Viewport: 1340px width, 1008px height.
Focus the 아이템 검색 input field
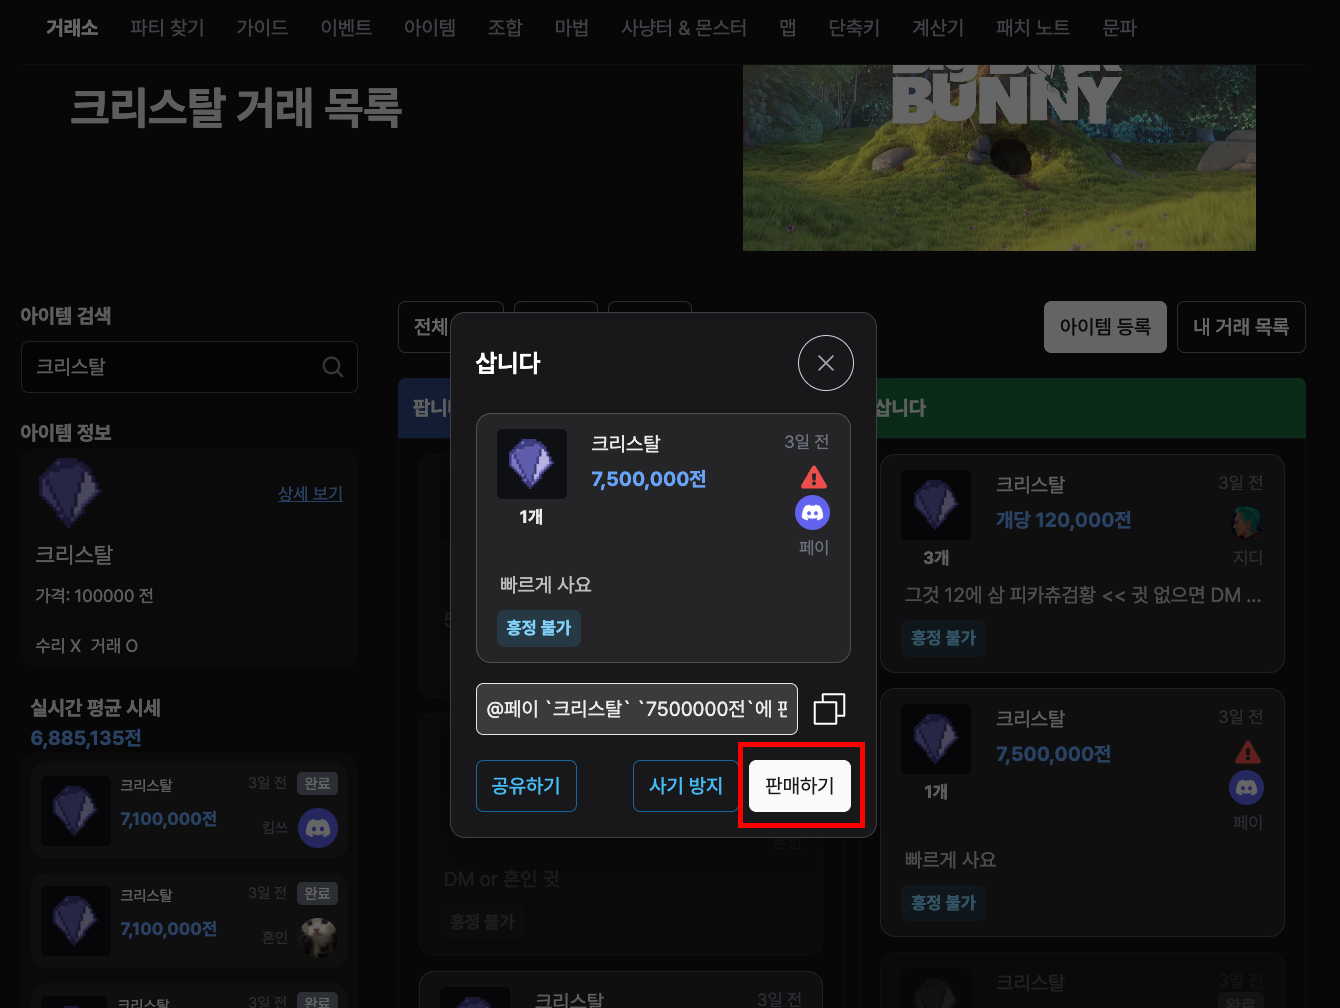pos(189,367)
